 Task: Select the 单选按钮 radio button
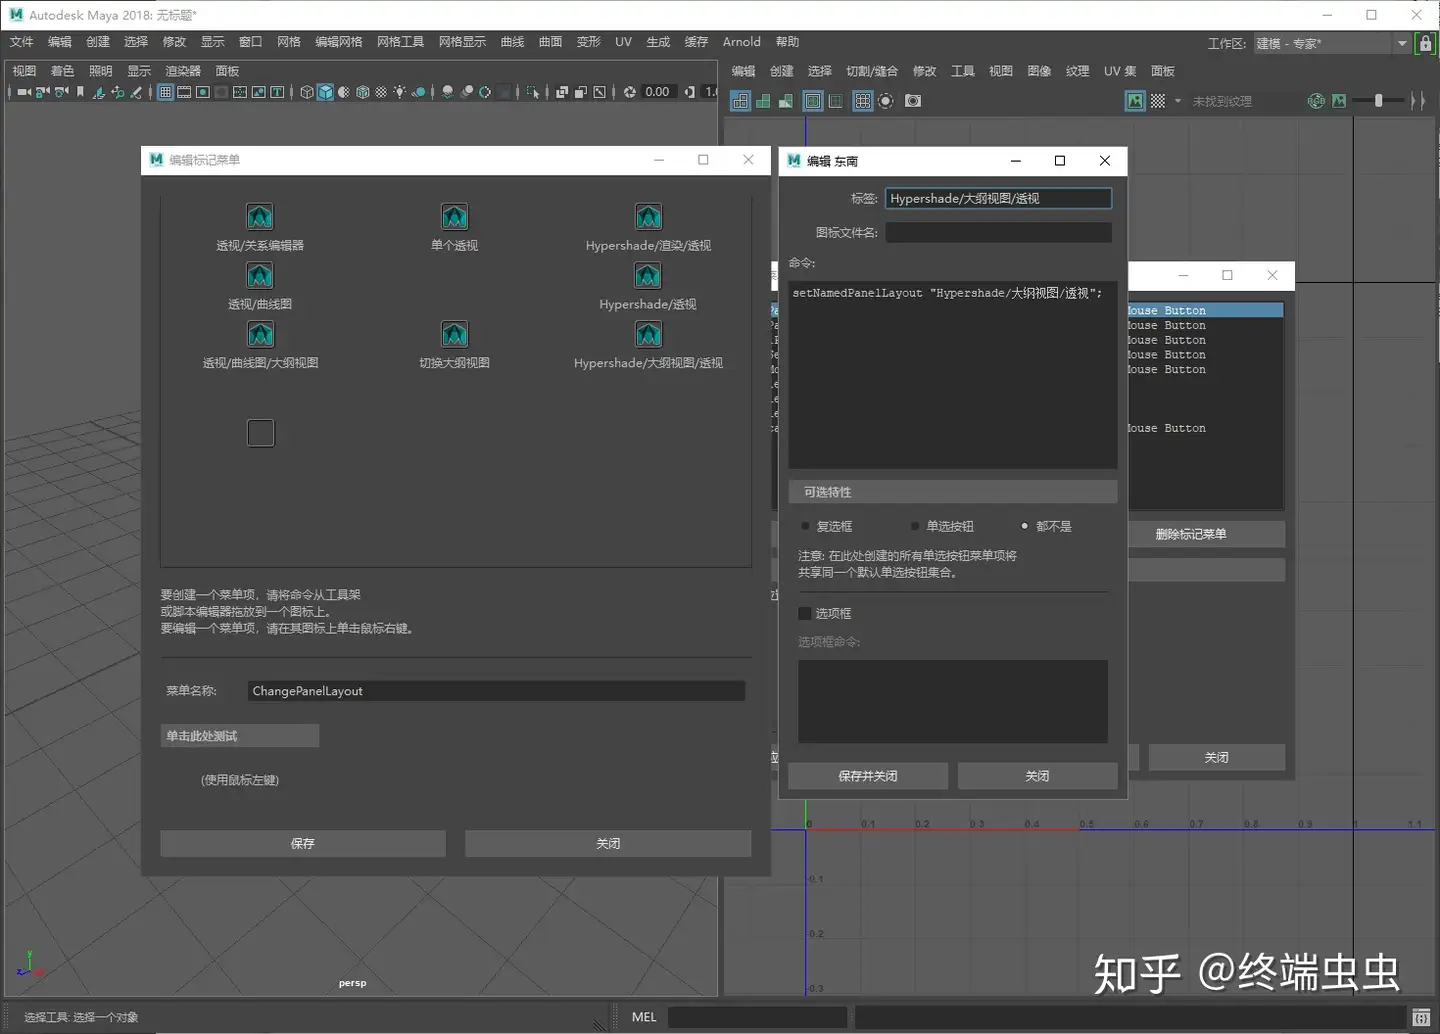click(x=914, y=526)
